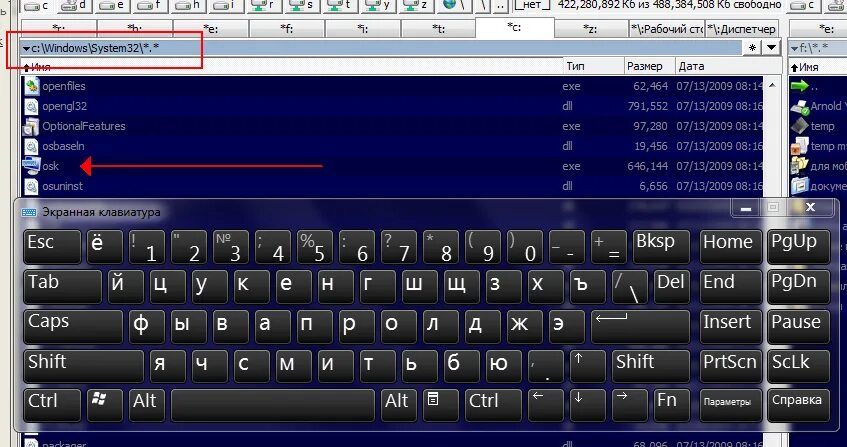This screenshot has height=447, width=847.
Task: Click scroll-up arrow of left file list
Action: [772, 85]
